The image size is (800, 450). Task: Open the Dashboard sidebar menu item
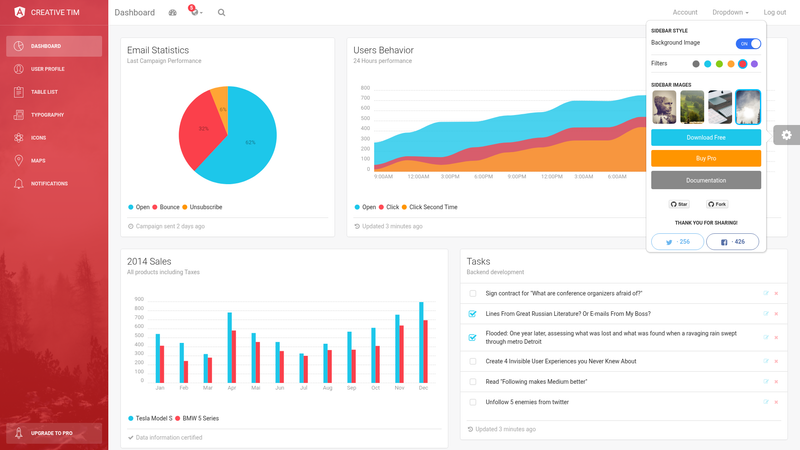(x=54, y=46)
